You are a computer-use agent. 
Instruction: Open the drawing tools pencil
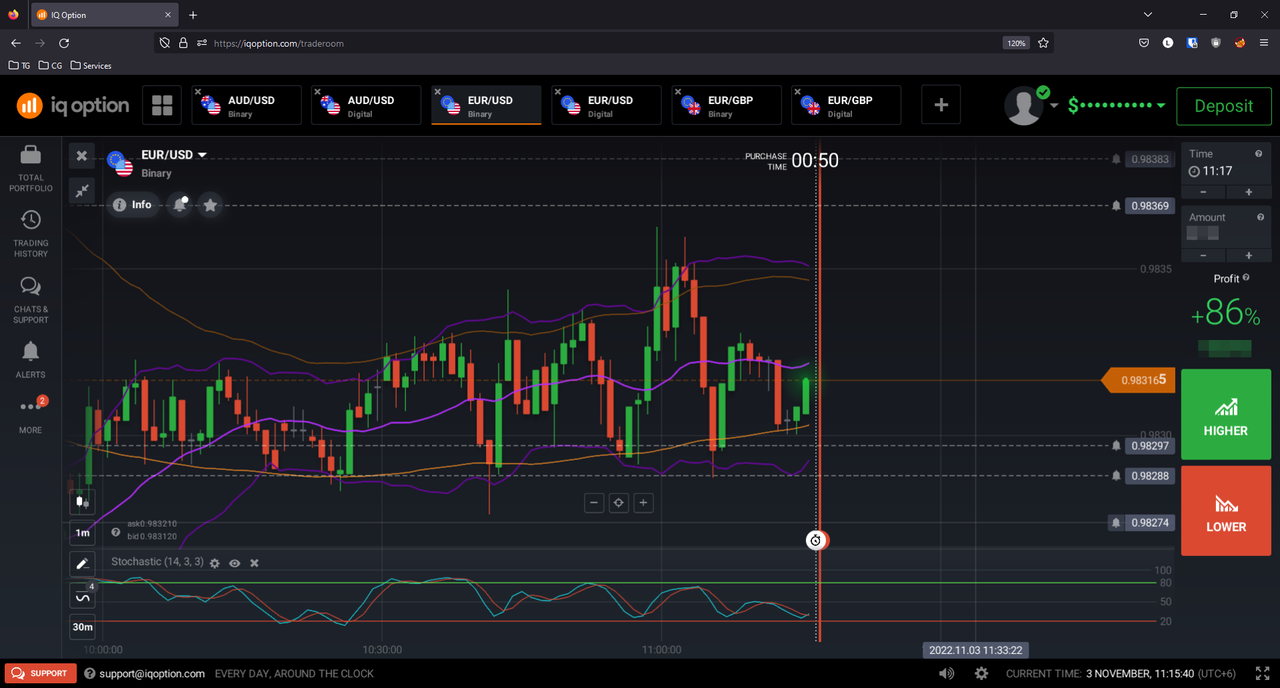82,565
